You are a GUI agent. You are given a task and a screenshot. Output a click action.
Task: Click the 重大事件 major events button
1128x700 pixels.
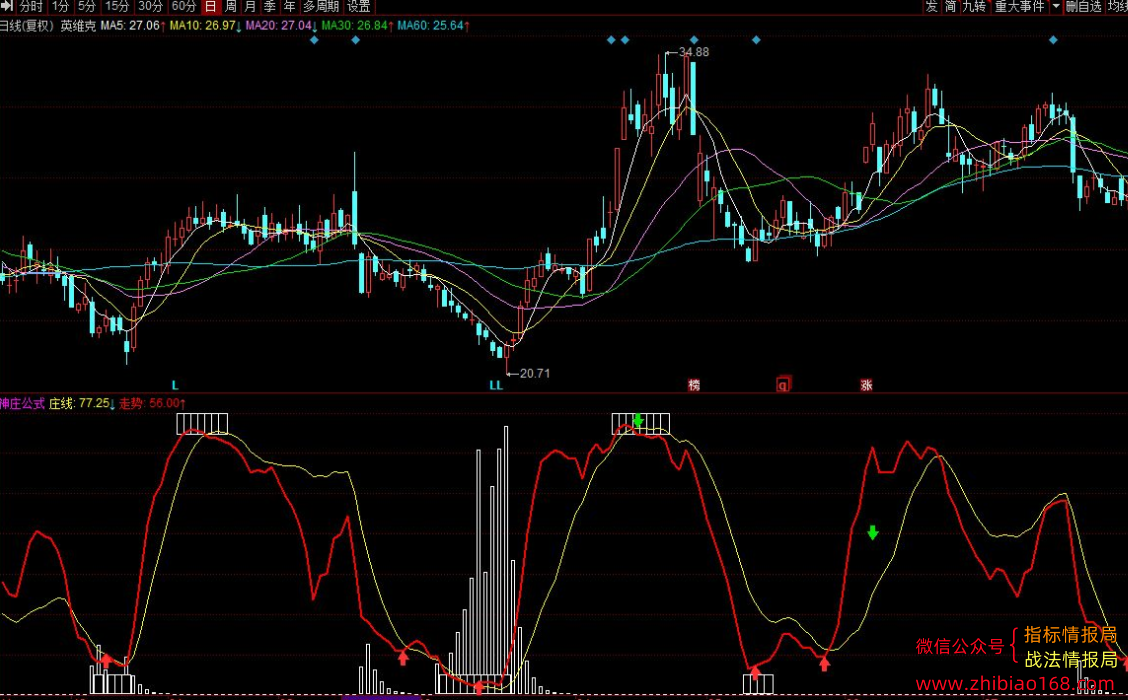[x=1019, y=6]
